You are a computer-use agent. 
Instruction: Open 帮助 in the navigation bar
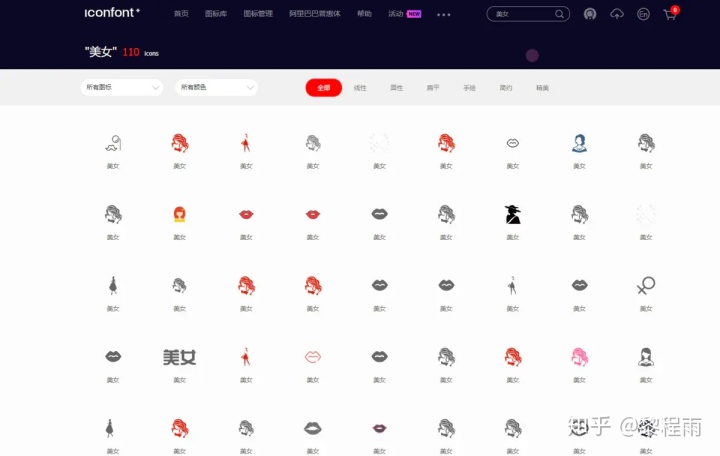click(364, 14)
